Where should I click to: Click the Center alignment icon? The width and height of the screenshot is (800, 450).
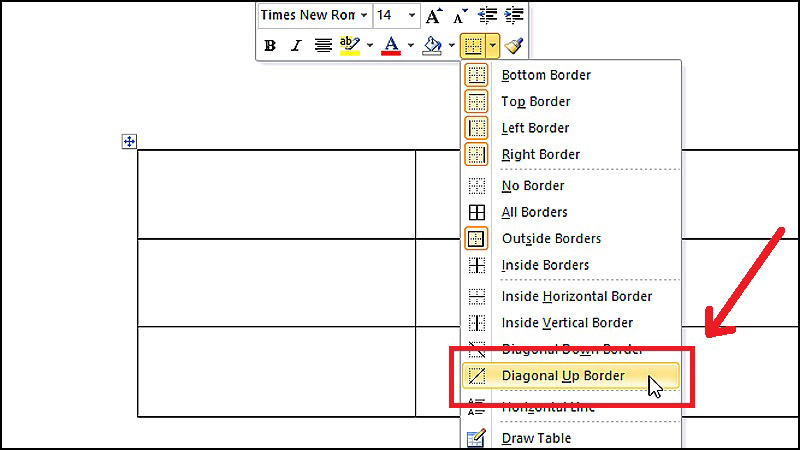tap(322, 46)
